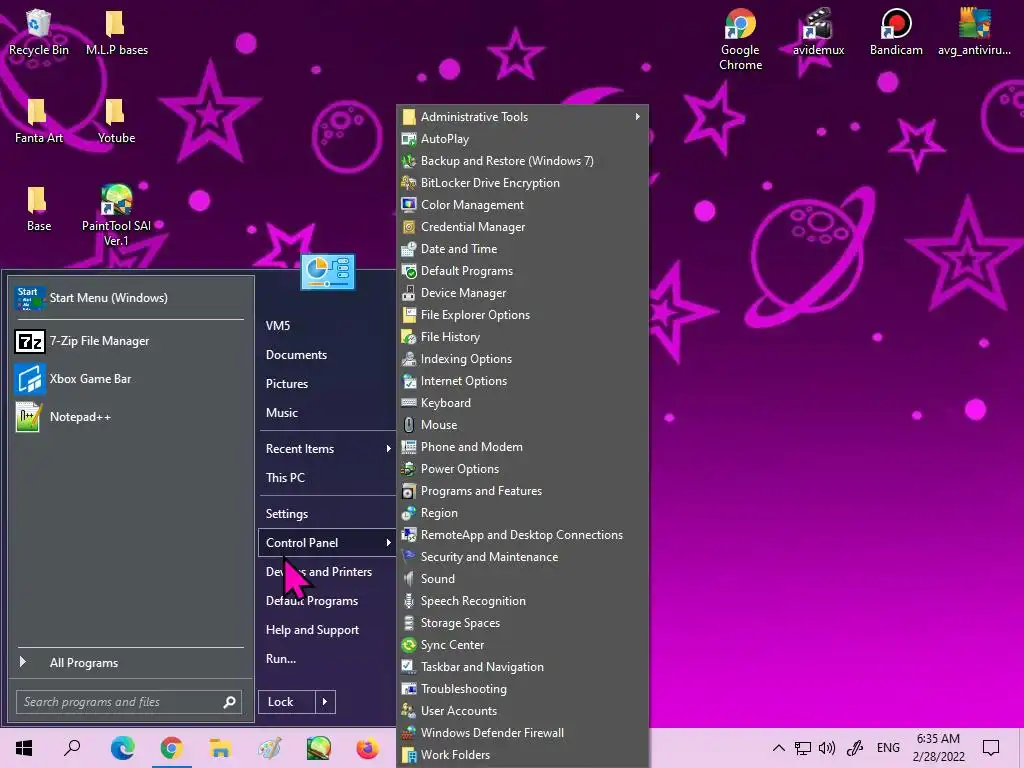Screen dimensions: 1024x768
Task: Launch avidemux desktop shortcut
Action: (818, 33)
